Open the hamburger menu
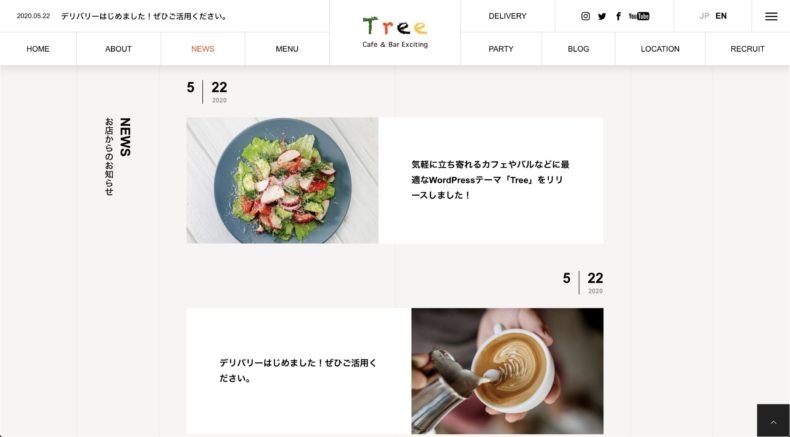 tap(771, 16)
